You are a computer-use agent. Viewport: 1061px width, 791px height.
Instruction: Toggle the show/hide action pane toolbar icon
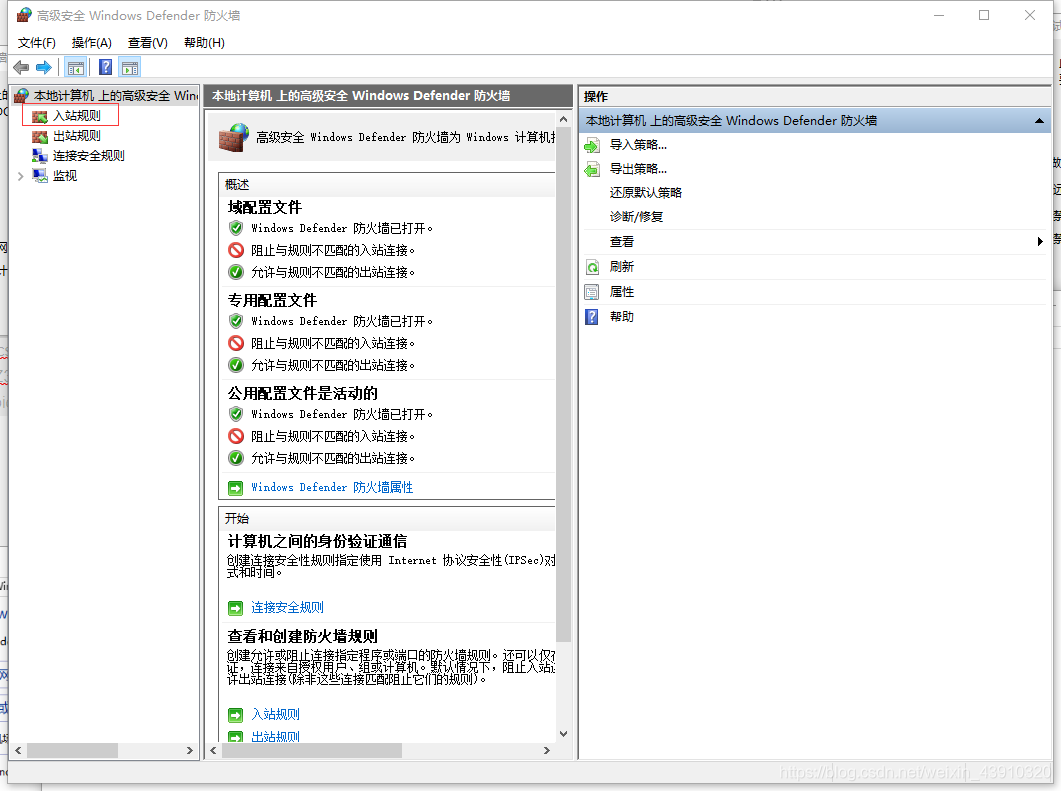click(x=129, y=68)
